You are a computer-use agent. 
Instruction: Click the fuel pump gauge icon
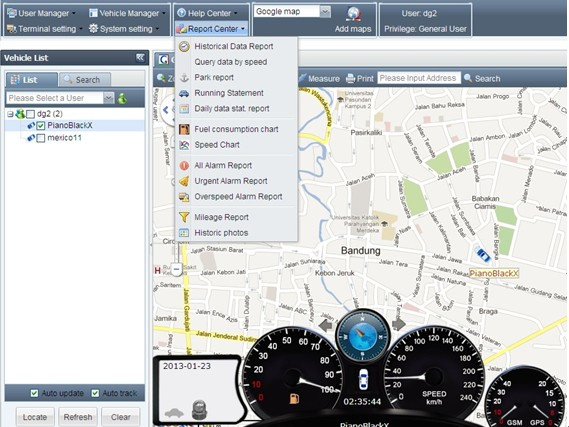294,399
